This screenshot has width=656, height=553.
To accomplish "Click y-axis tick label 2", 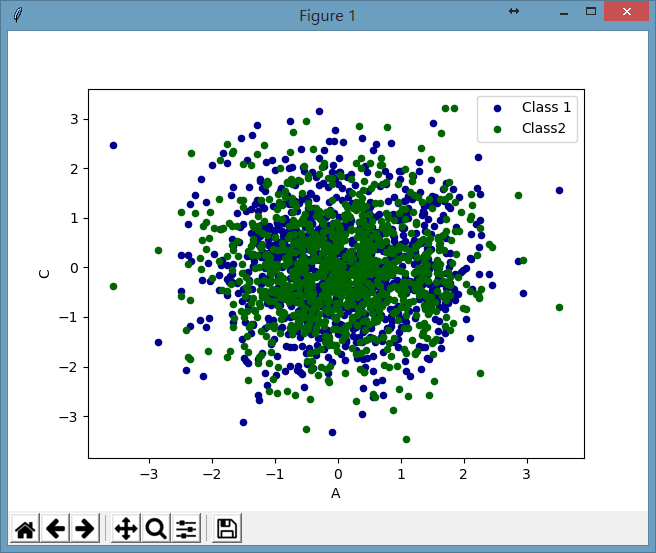I will [x=74, y=169].
